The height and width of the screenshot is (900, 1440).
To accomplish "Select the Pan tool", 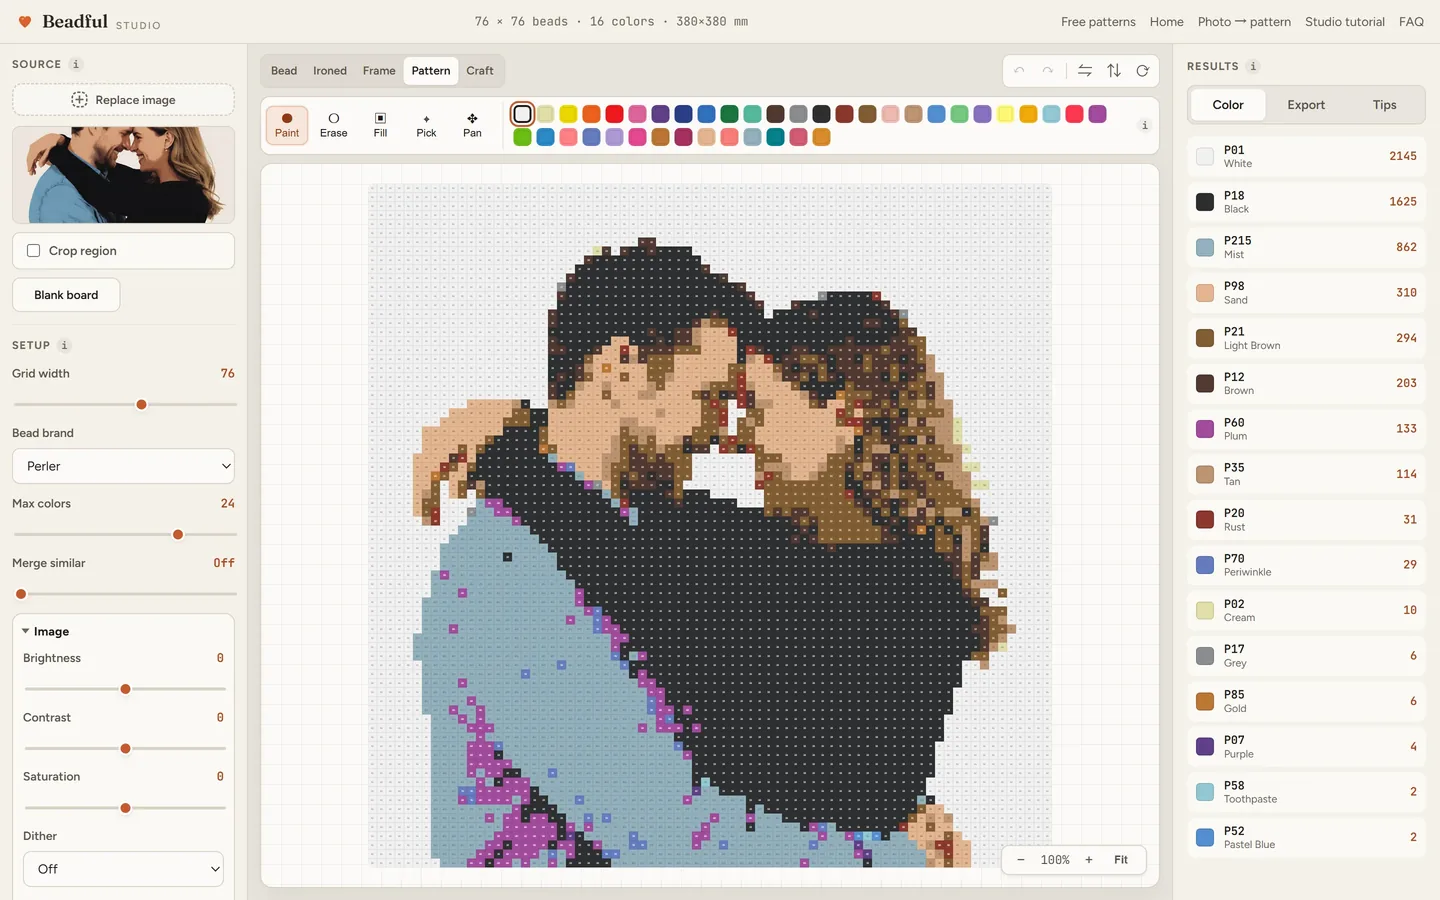I will click(472, 125).
